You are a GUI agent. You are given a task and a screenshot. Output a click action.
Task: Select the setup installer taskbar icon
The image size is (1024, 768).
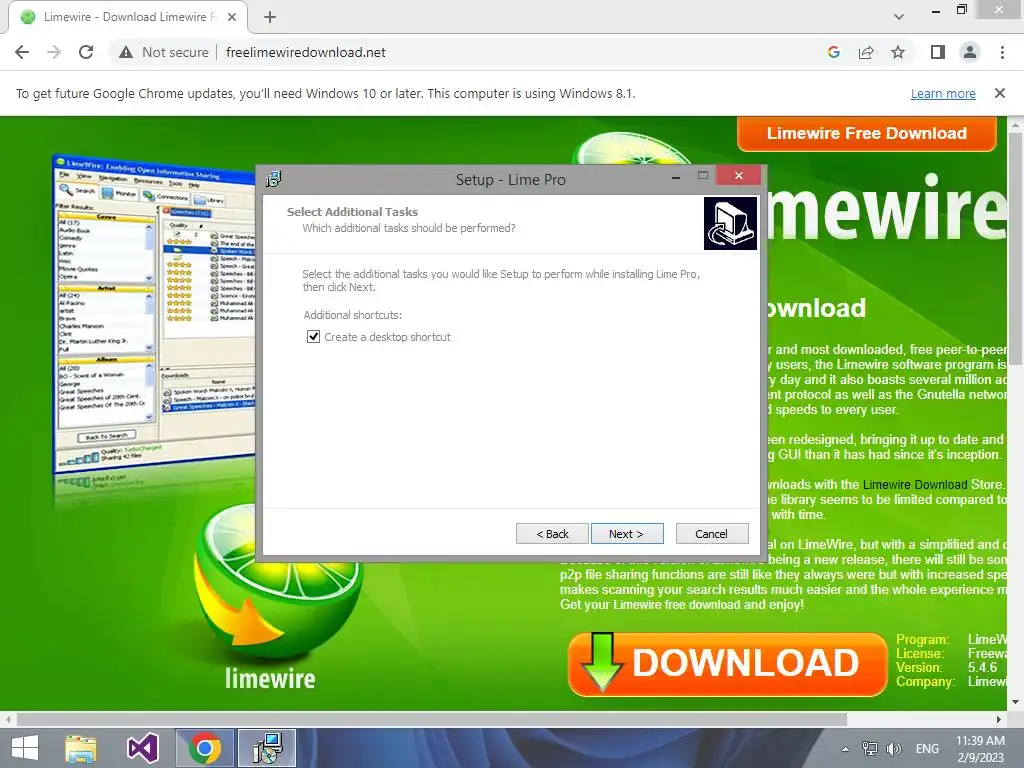click(267, 748)
